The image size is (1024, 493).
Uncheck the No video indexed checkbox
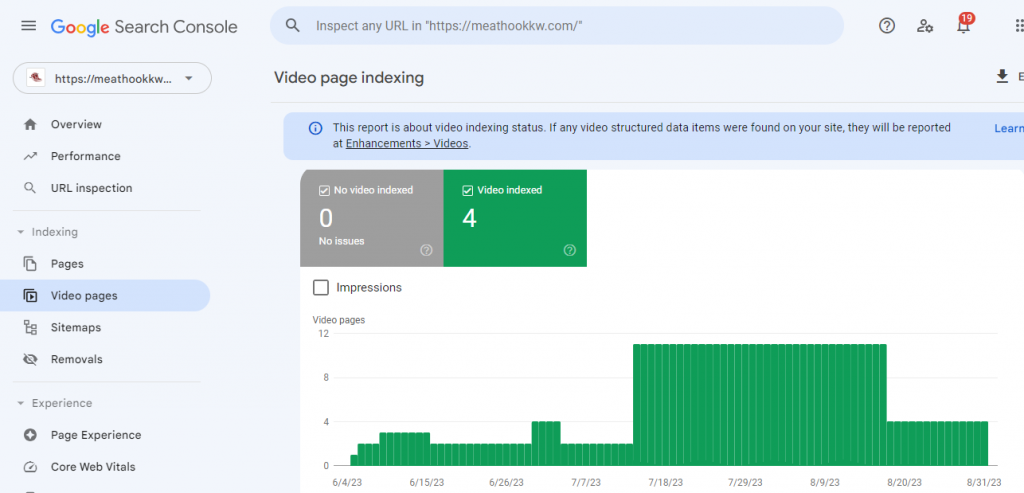pyautogui.click(x=324, y=191)
